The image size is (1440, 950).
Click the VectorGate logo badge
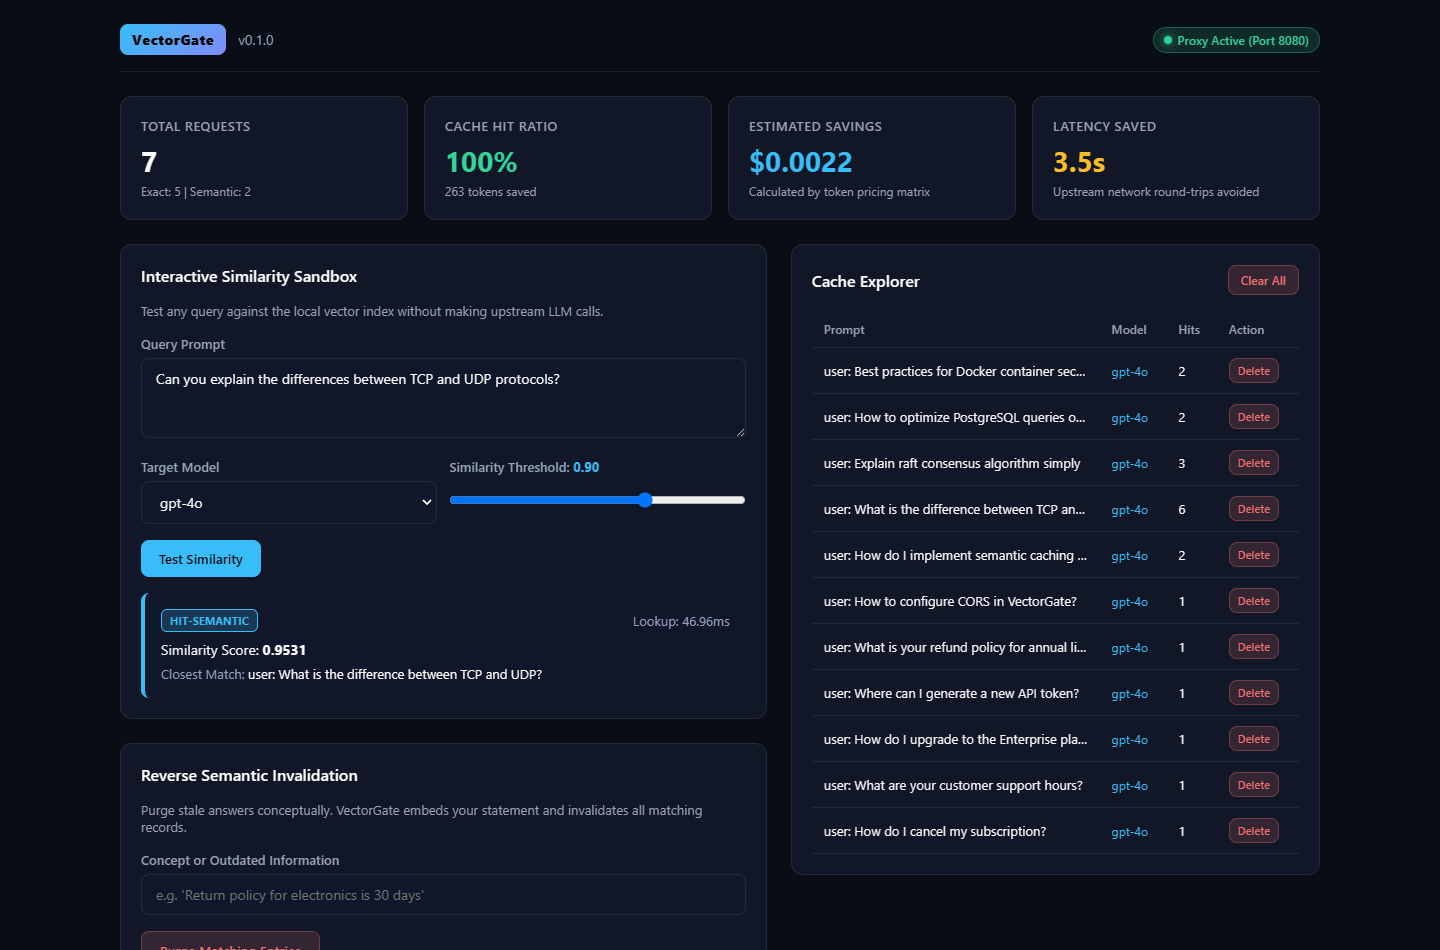pyautogui.click(x=173, y=40)
